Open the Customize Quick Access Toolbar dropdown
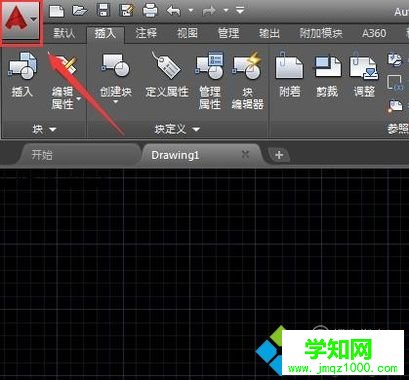 point(240,11)
